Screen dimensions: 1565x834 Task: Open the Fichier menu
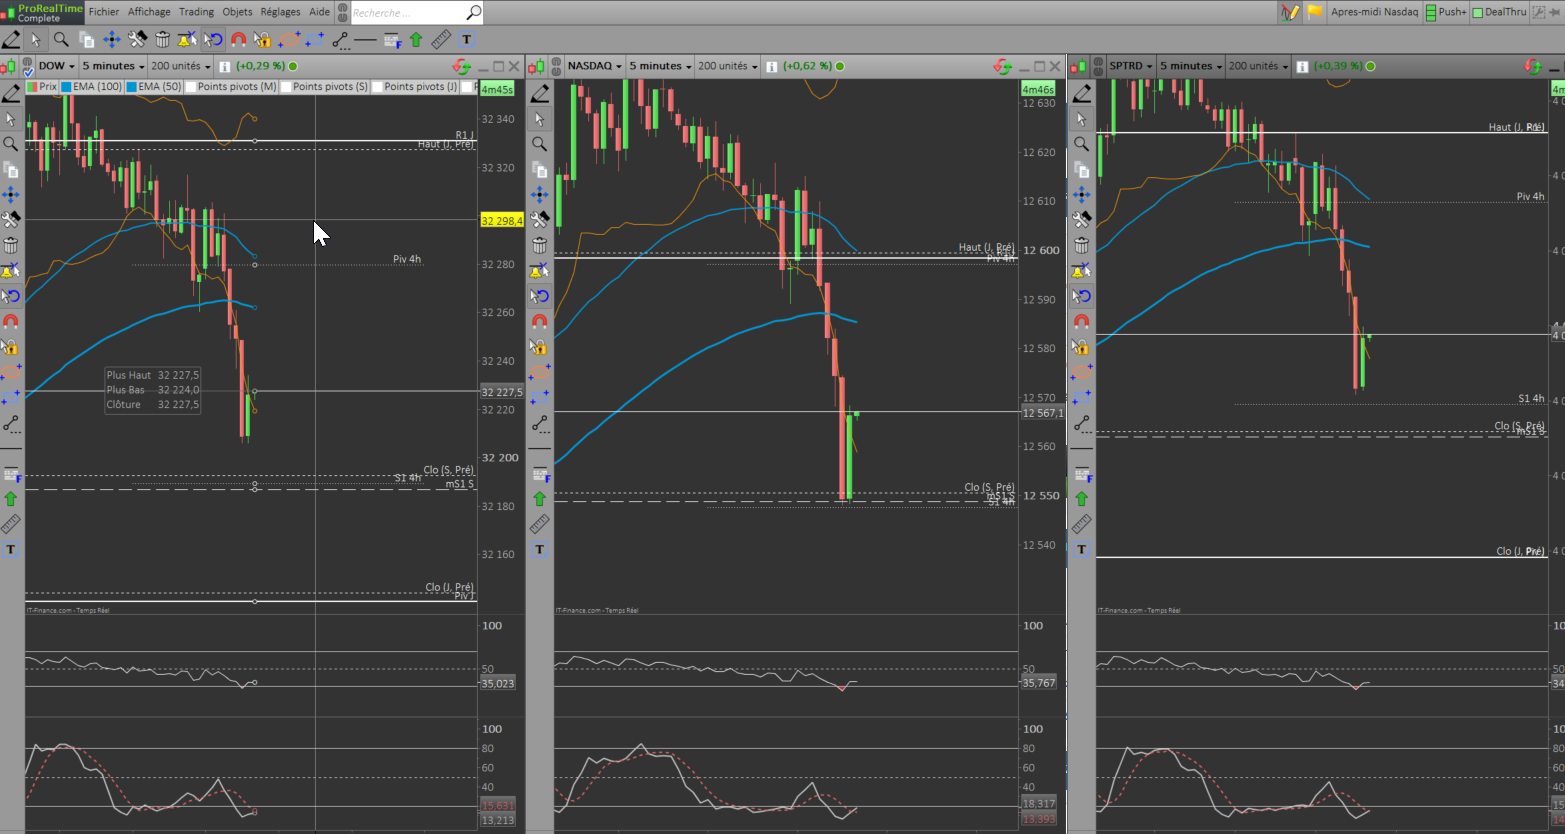click(104, 12)
